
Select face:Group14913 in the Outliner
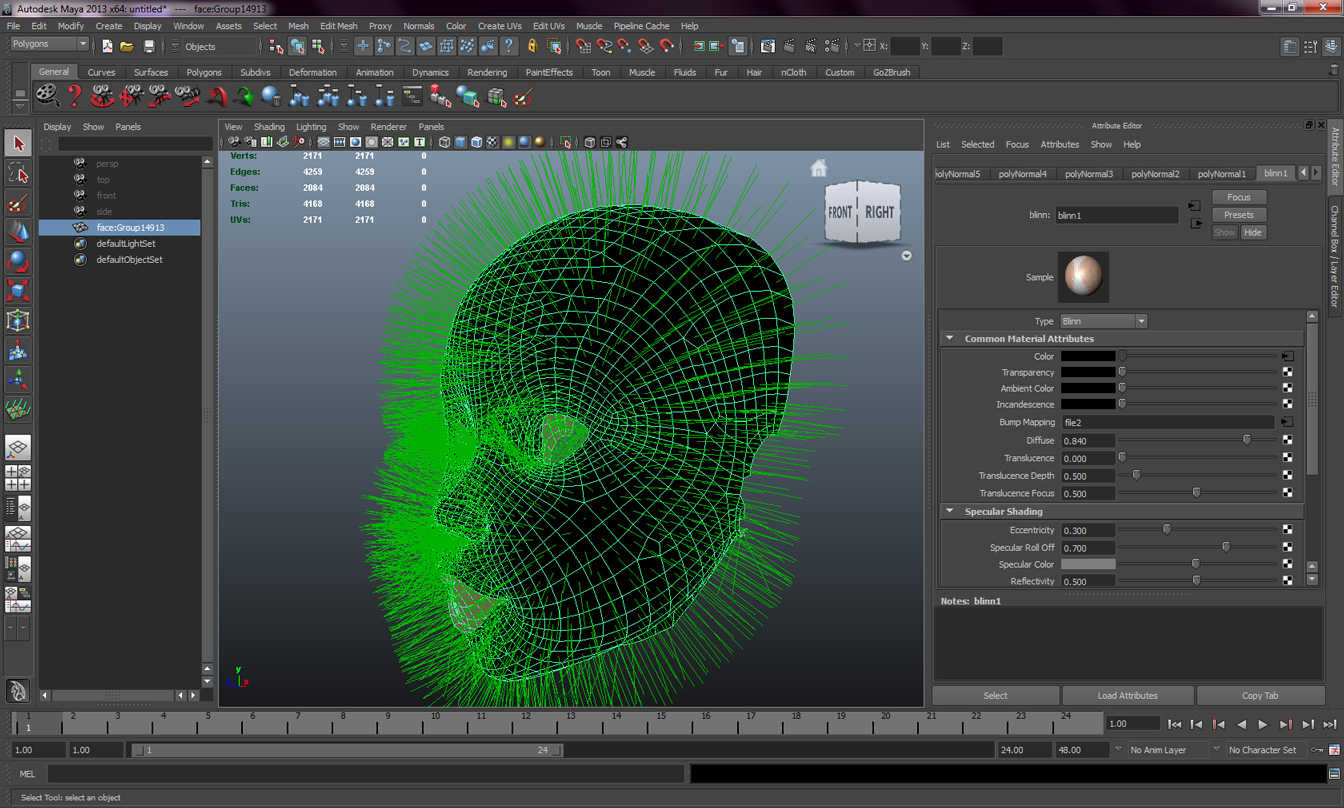(130, 228)
